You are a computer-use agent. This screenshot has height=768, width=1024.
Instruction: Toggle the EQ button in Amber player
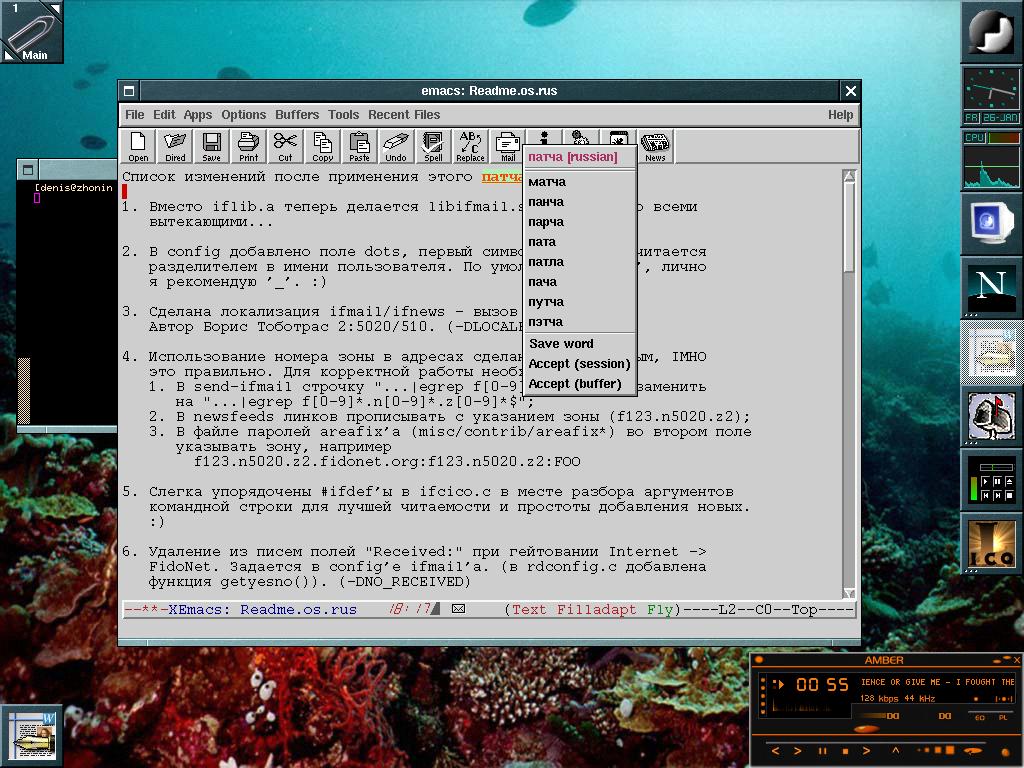point(980,717)
